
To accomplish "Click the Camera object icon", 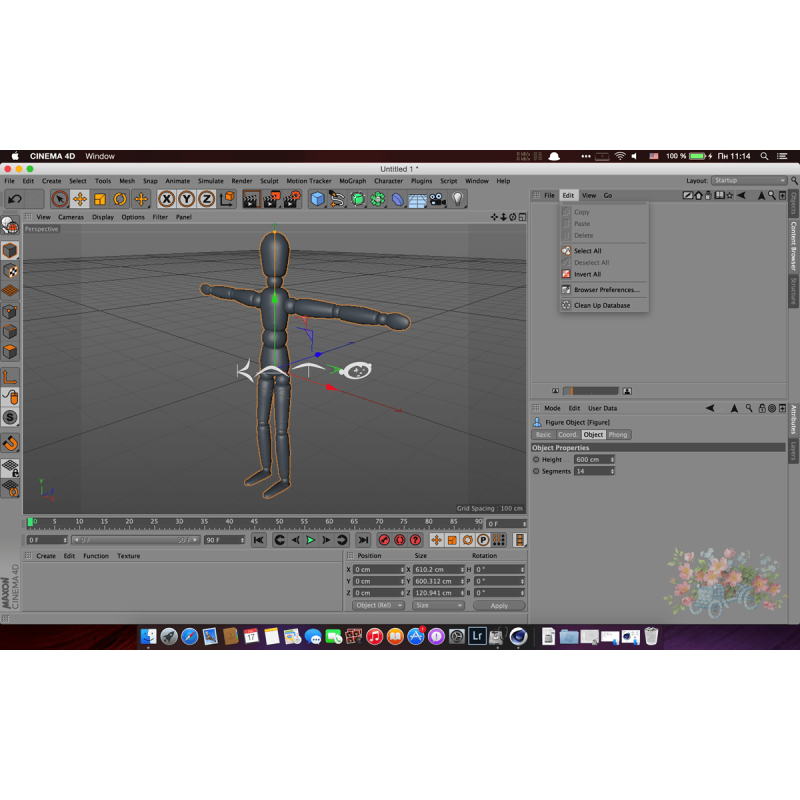I will [x=437, y=199].
